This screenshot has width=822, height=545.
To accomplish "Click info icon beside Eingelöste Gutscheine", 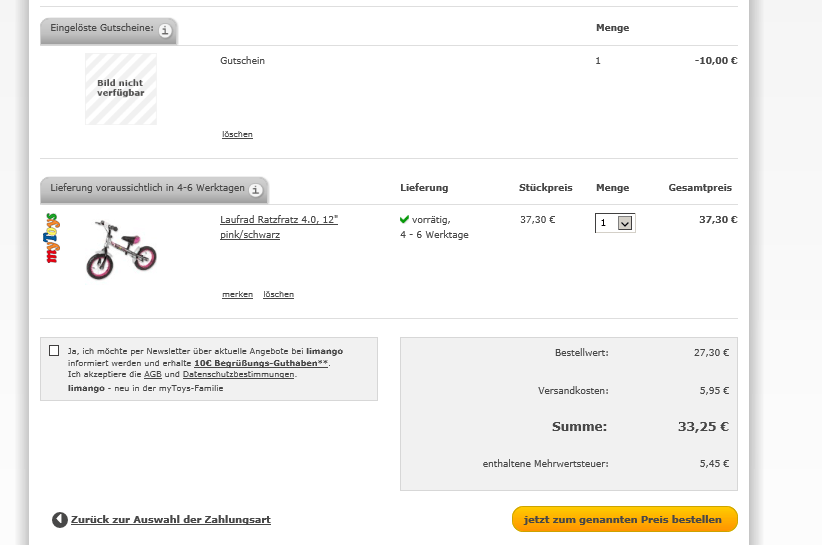I will [x=165, y=30].
